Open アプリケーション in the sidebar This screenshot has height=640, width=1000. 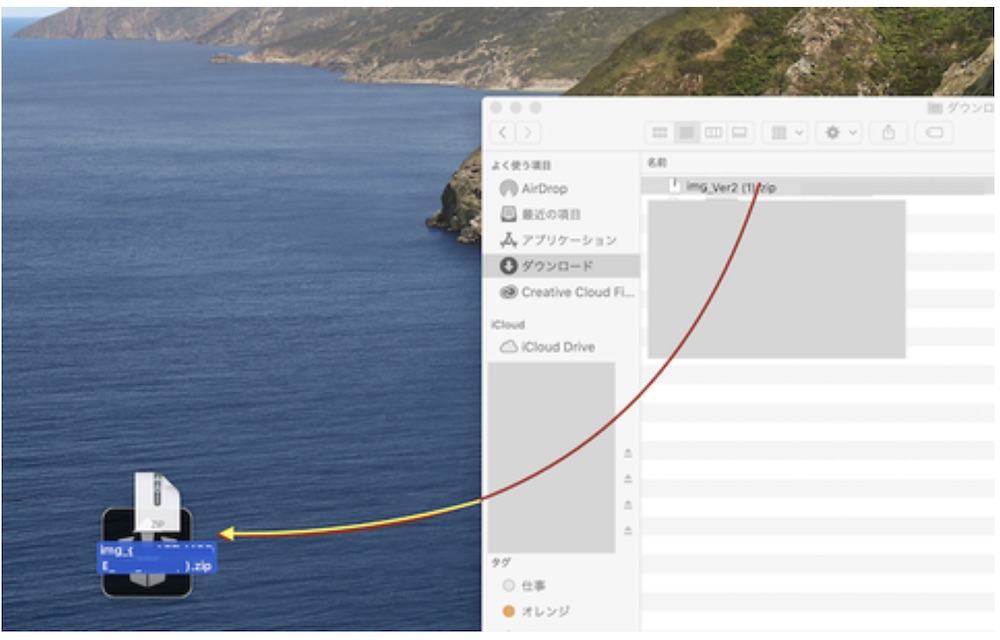click(559, 240)
